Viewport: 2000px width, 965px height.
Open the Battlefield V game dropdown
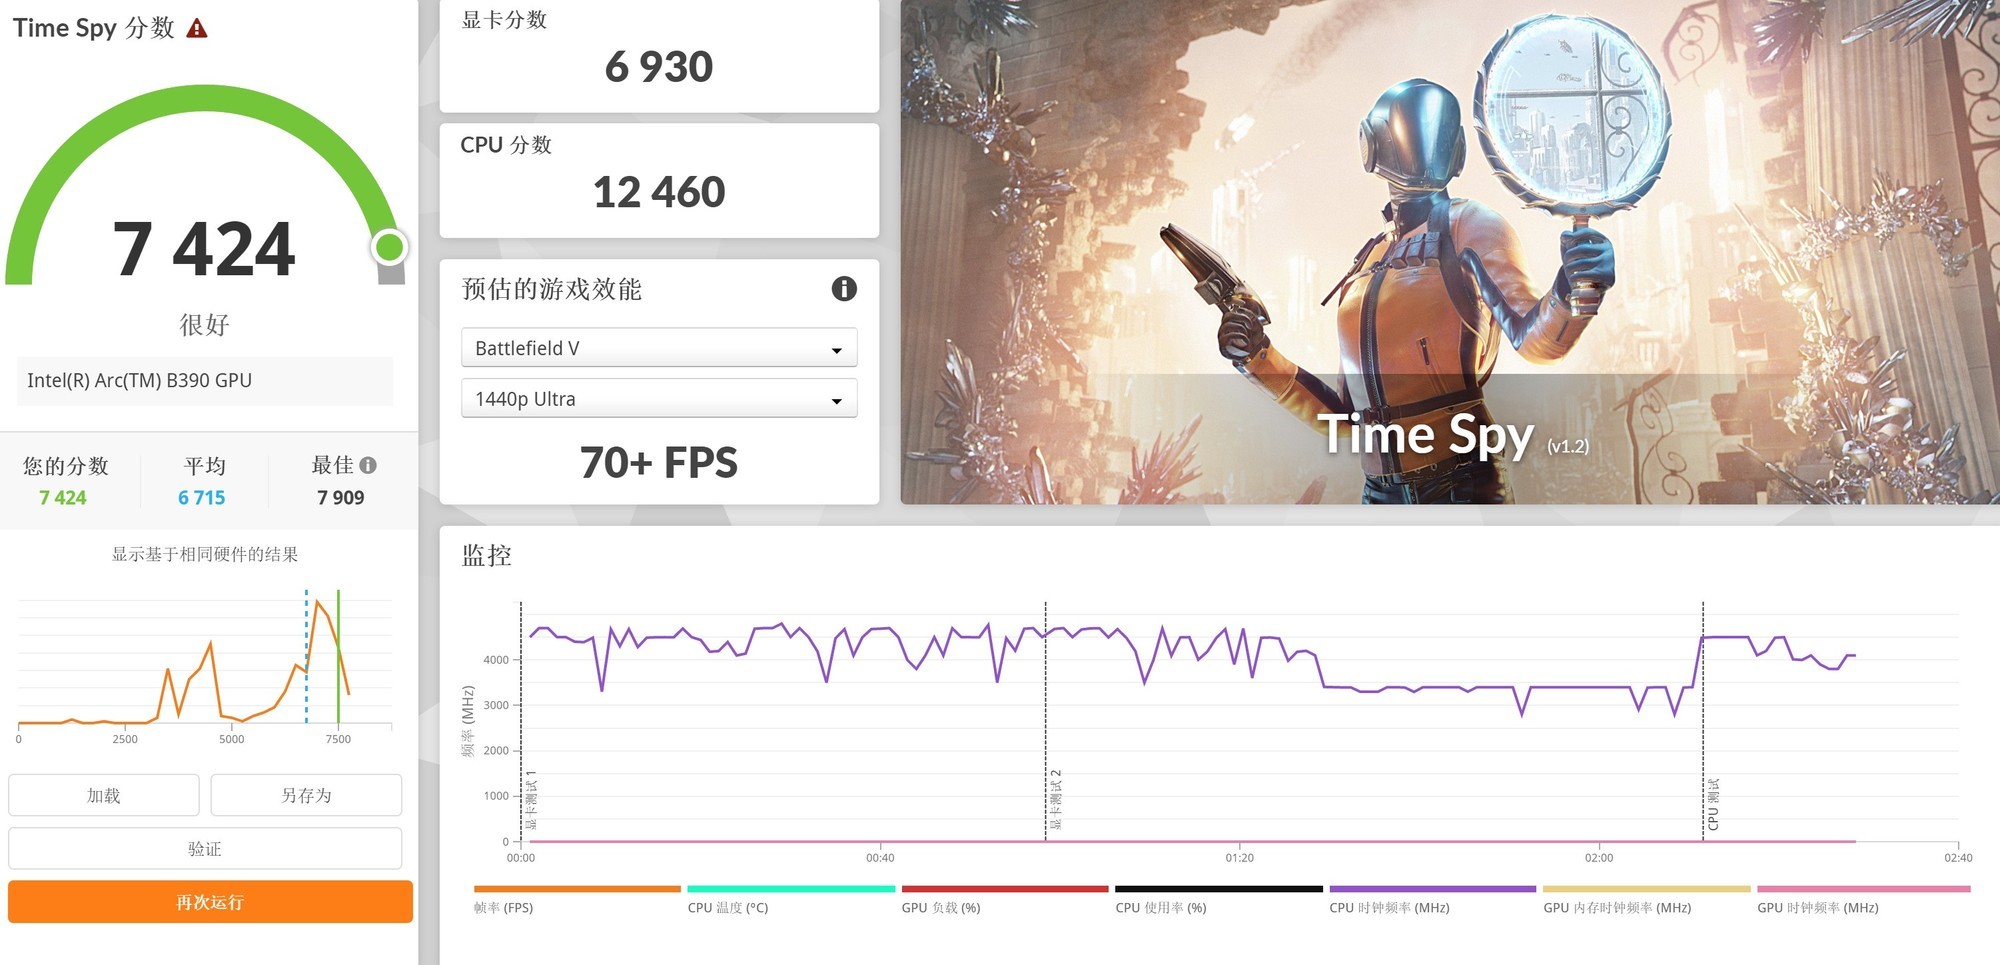pyautogui.click(x=658, y=347)
